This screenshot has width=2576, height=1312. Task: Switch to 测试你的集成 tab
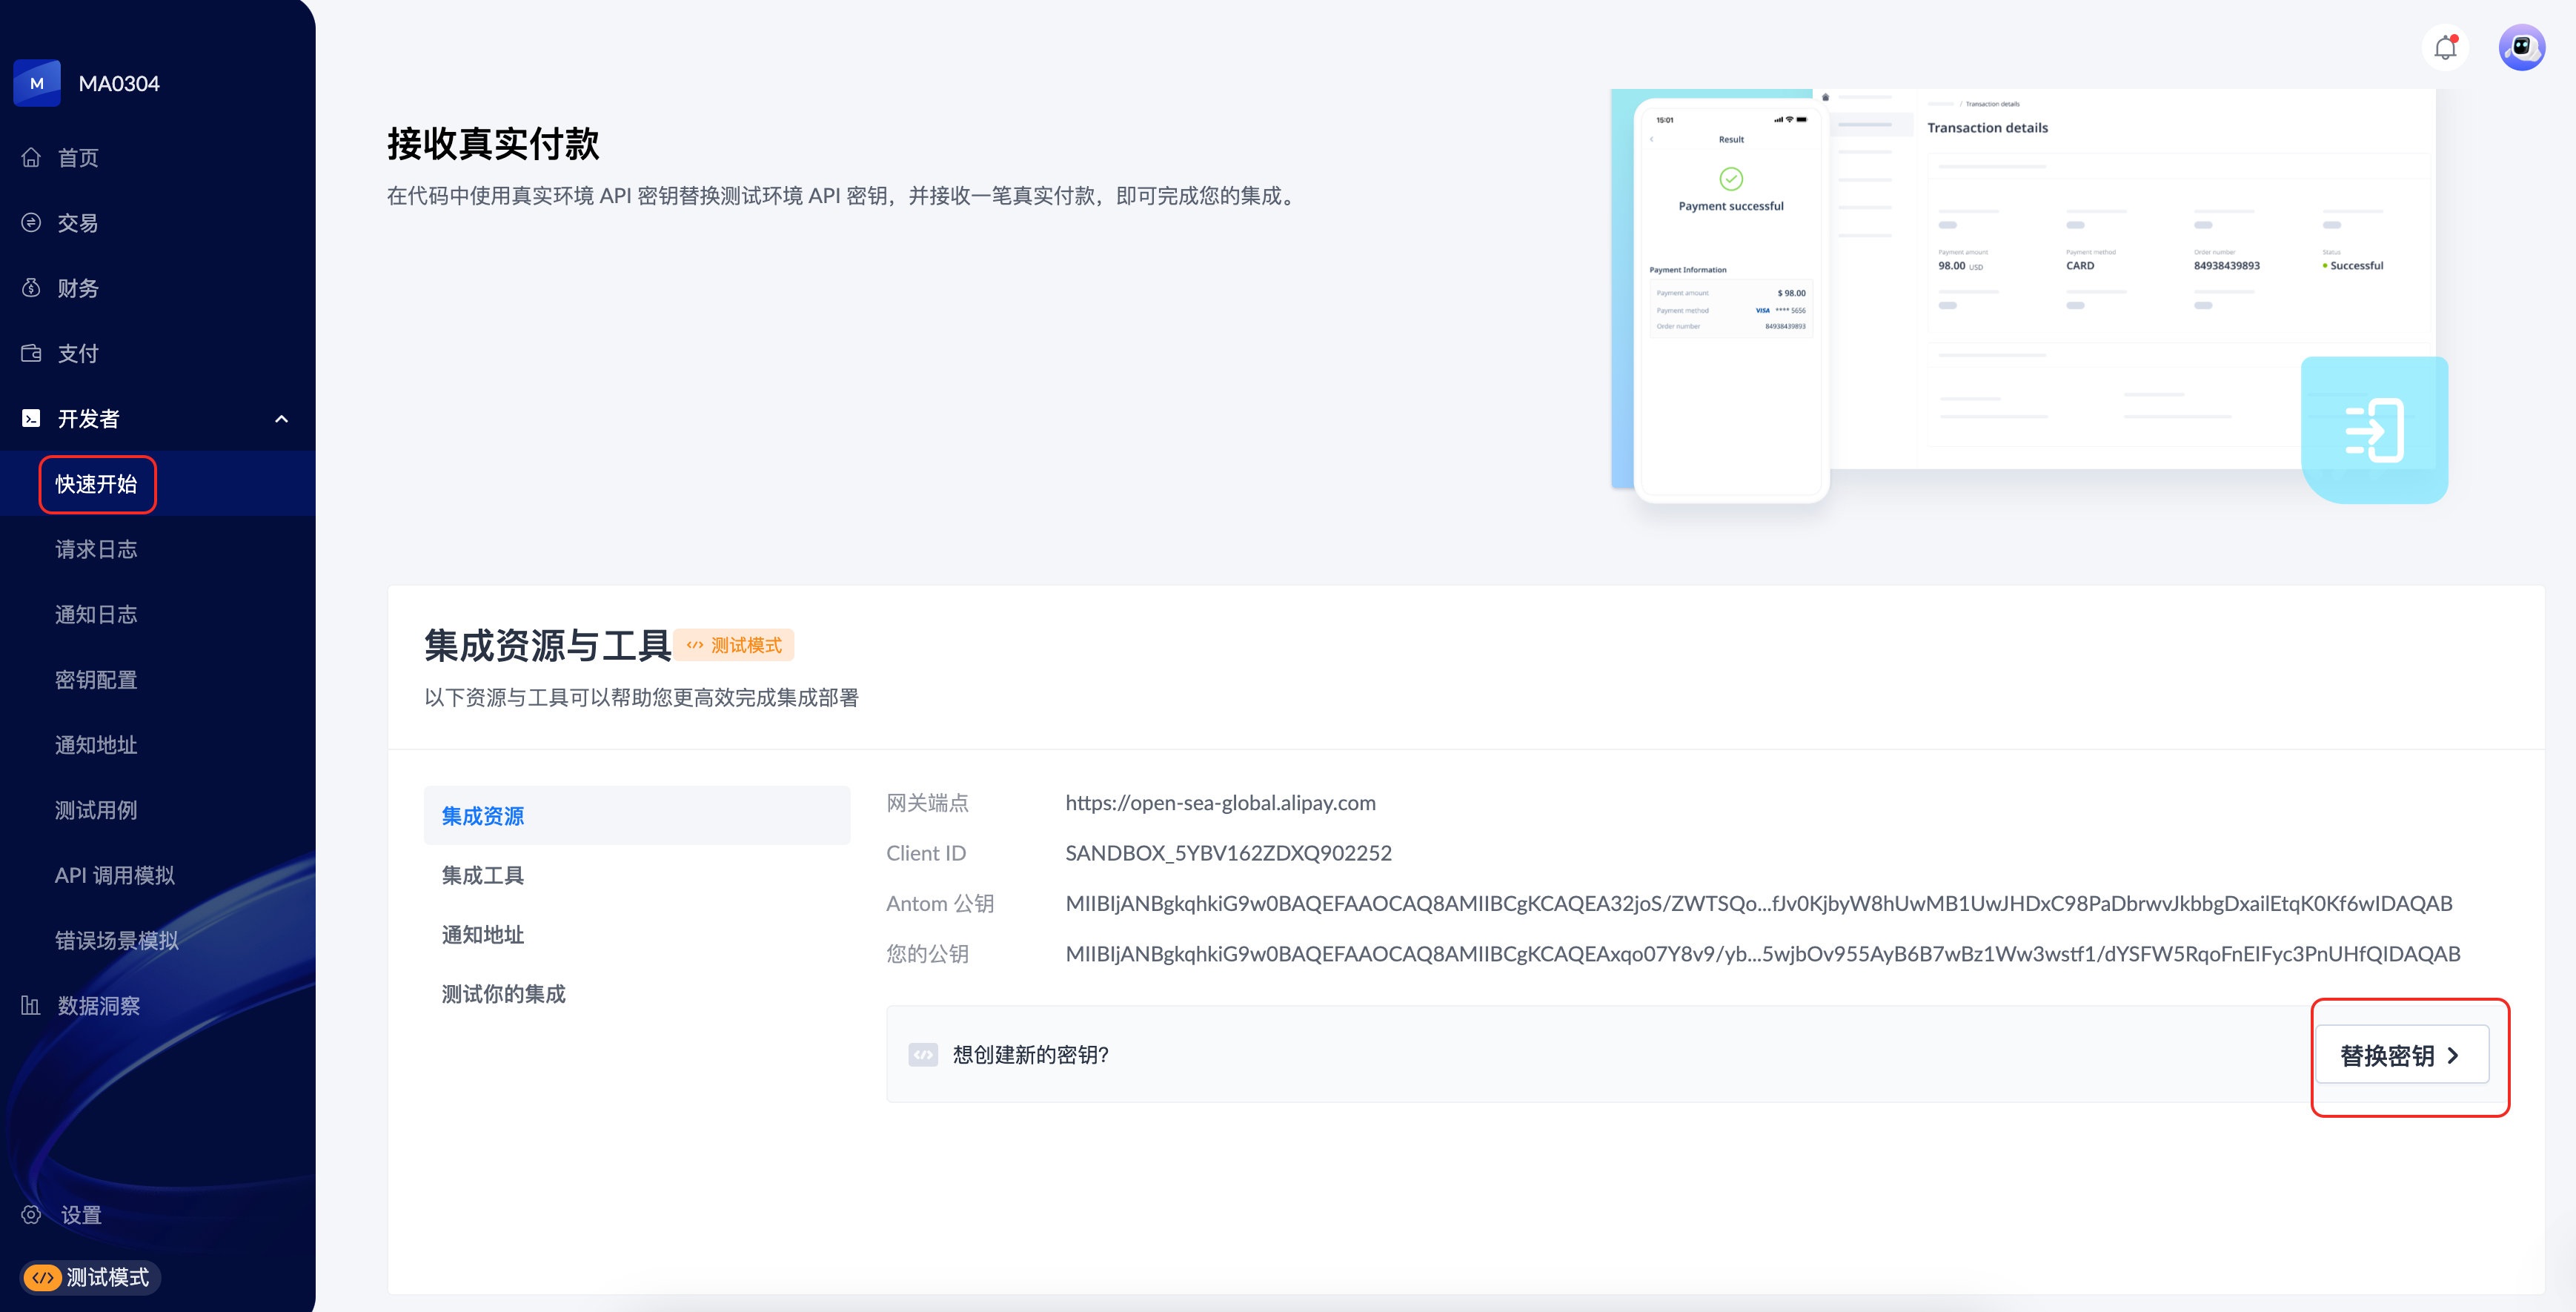pyautogui.click(x=503, y=993)
